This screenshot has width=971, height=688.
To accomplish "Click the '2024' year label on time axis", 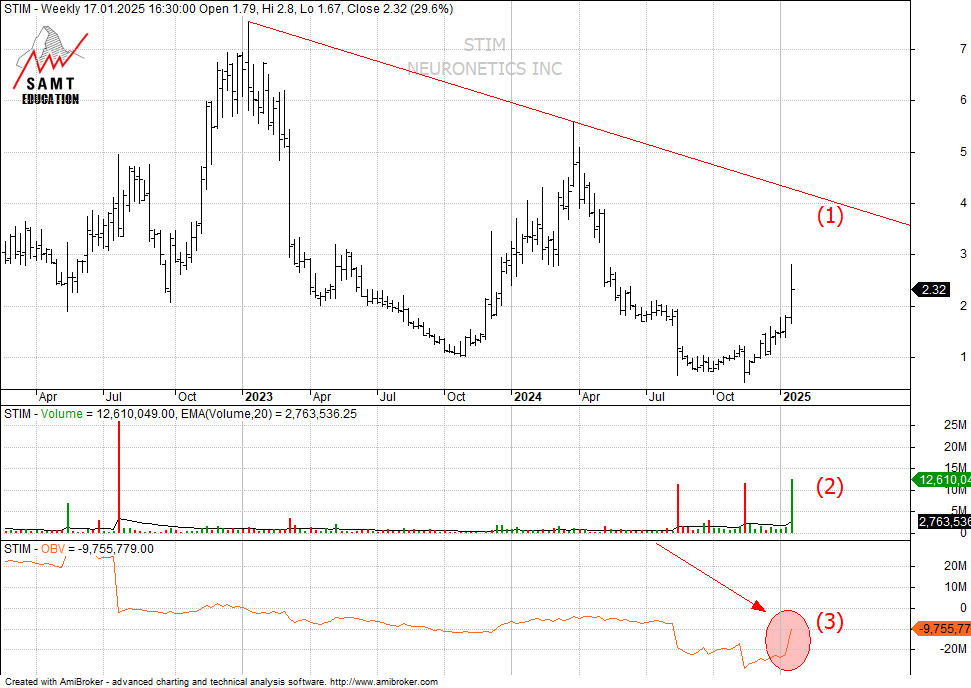I will (x=528, y=397).
